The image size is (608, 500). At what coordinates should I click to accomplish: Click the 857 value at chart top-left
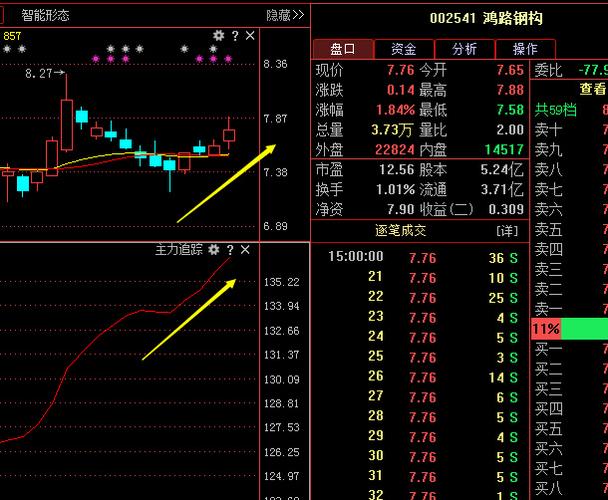[x=12, y=36]
